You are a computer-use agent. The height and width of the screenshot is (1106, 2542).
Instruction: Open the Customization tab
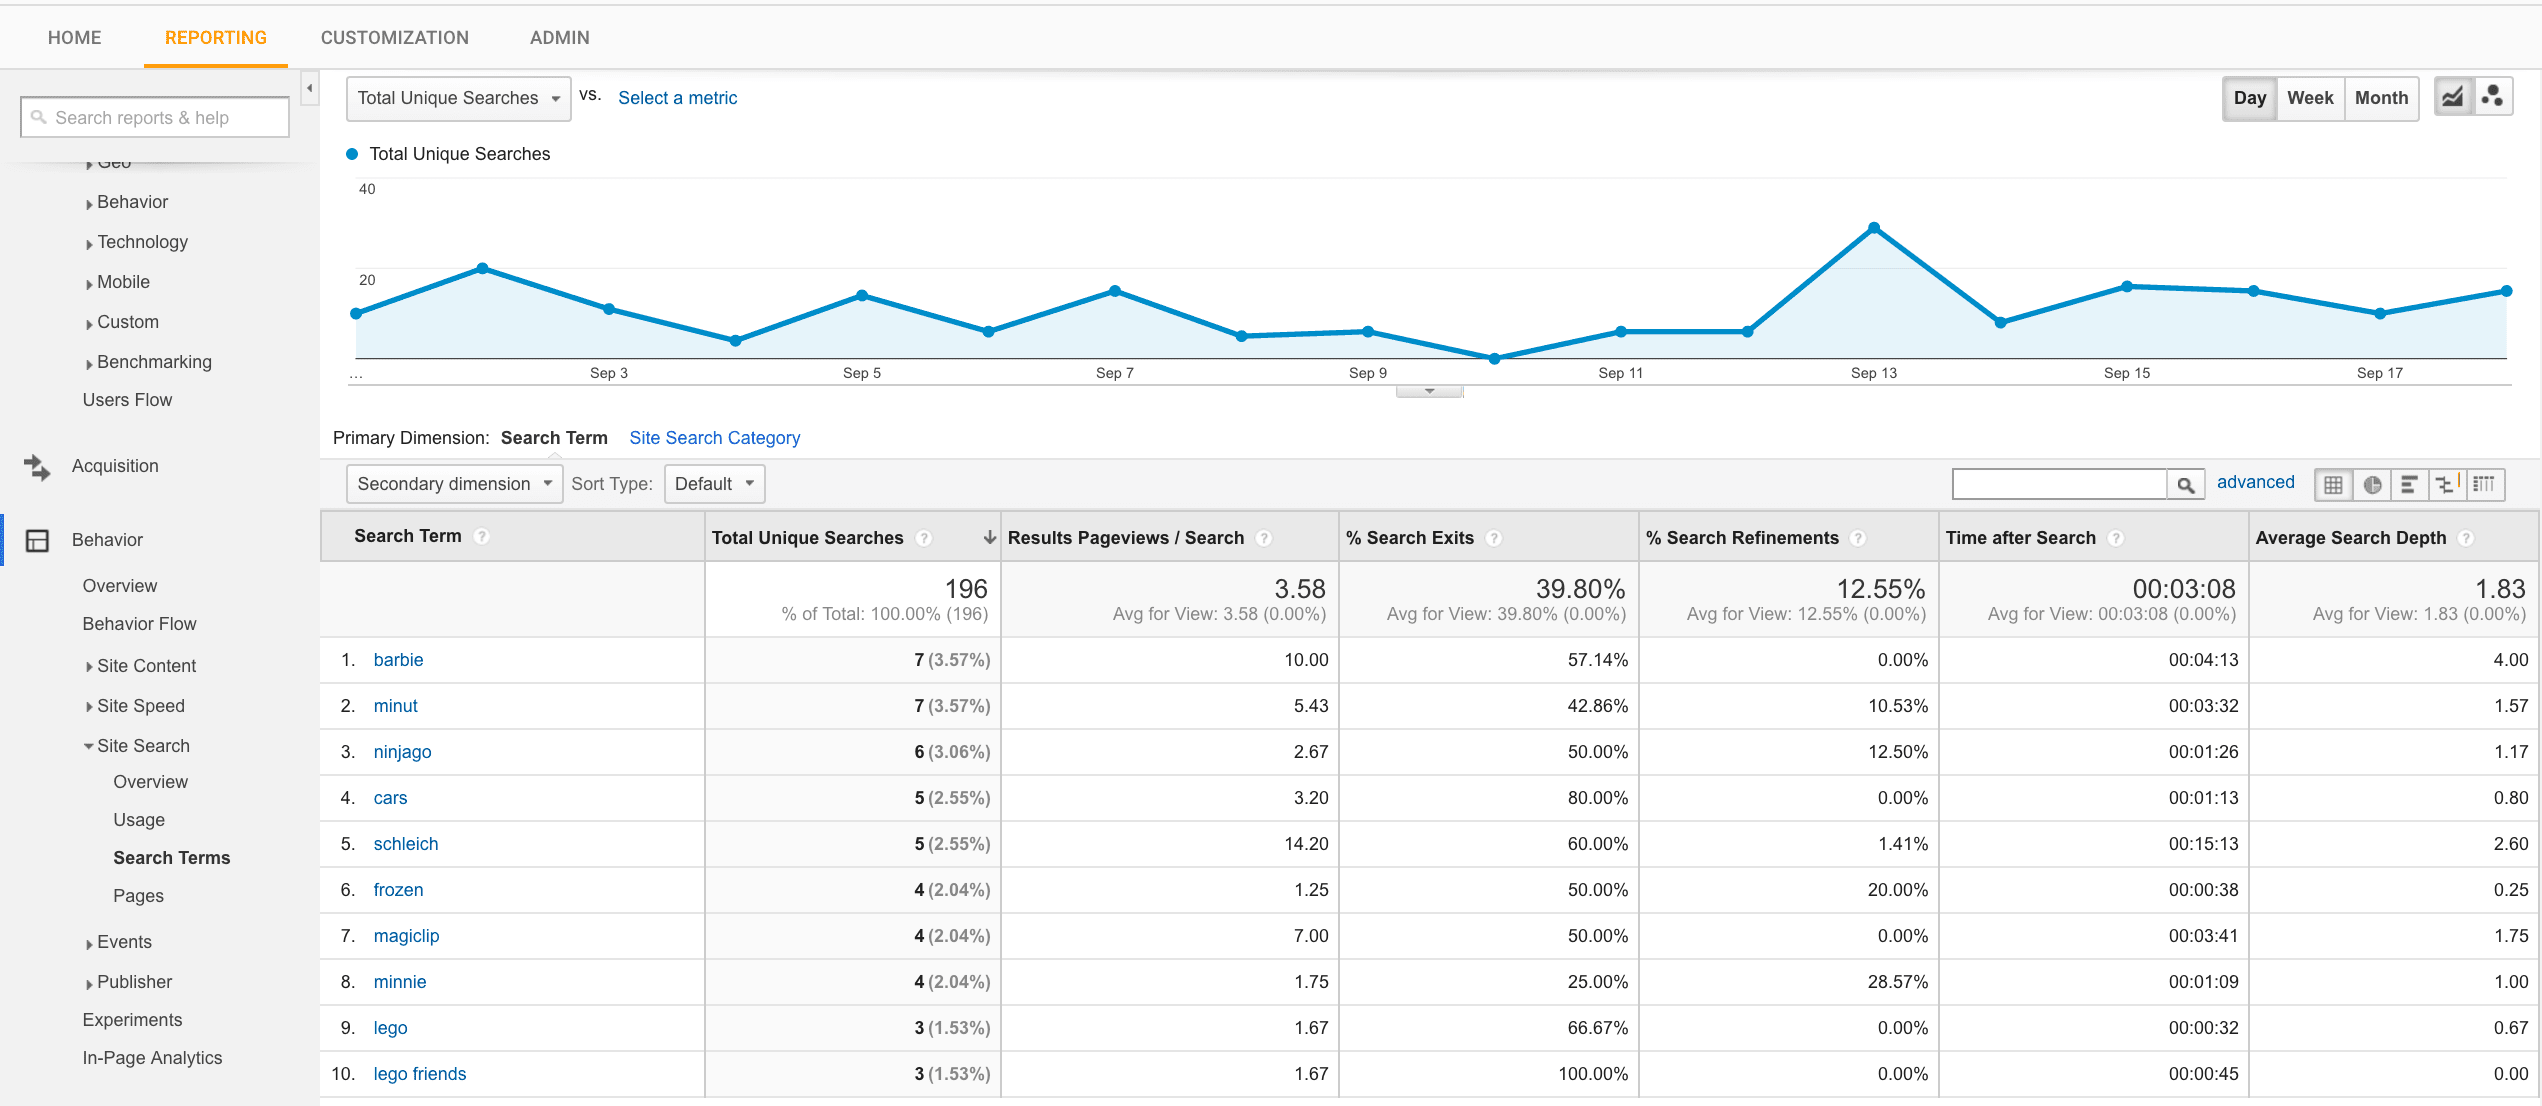click(x=394, y=38)
